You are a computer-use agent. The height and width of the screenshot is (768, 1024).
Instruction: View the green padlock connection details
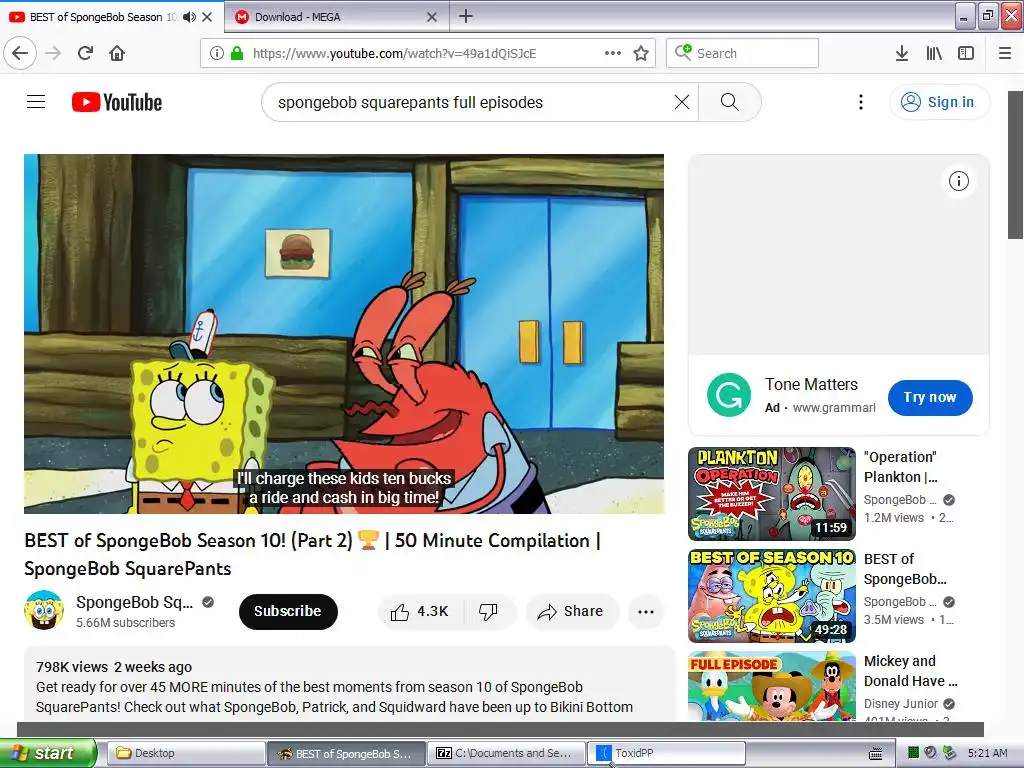[x=236, y=53]
